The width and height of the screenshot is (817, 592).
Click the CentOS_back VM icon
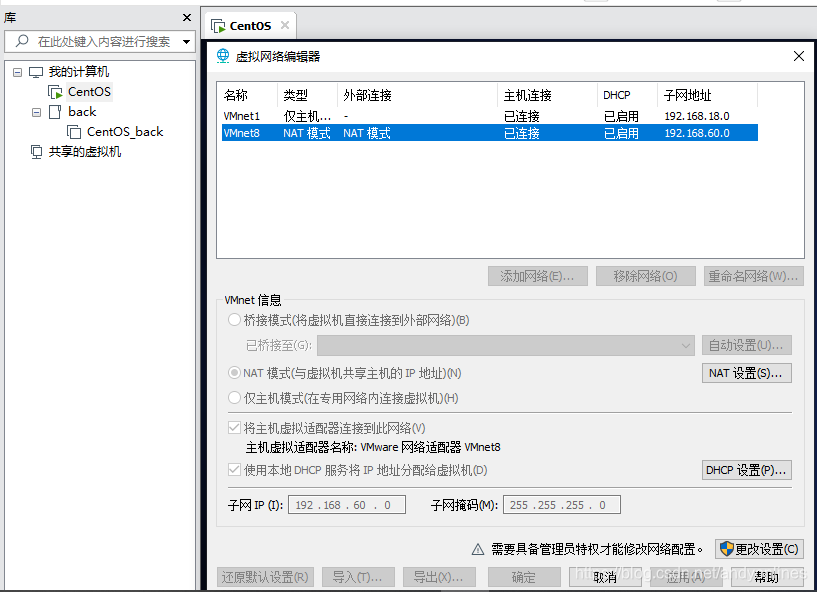click(74, 132)
